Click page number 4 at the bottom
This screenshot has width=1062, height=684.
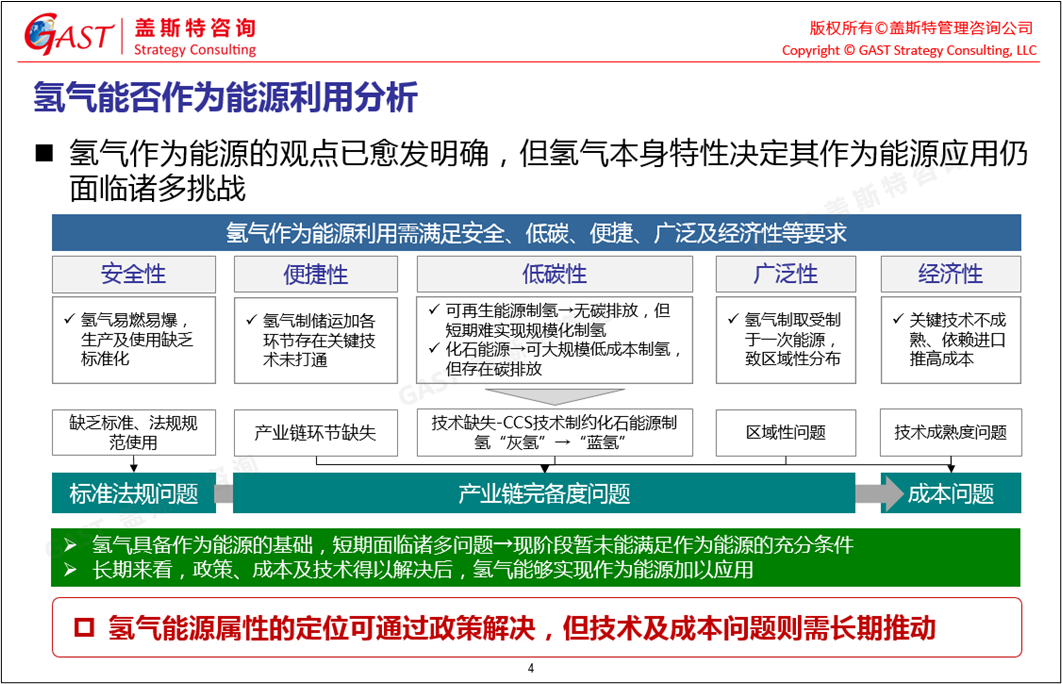[x=531, y=668]
